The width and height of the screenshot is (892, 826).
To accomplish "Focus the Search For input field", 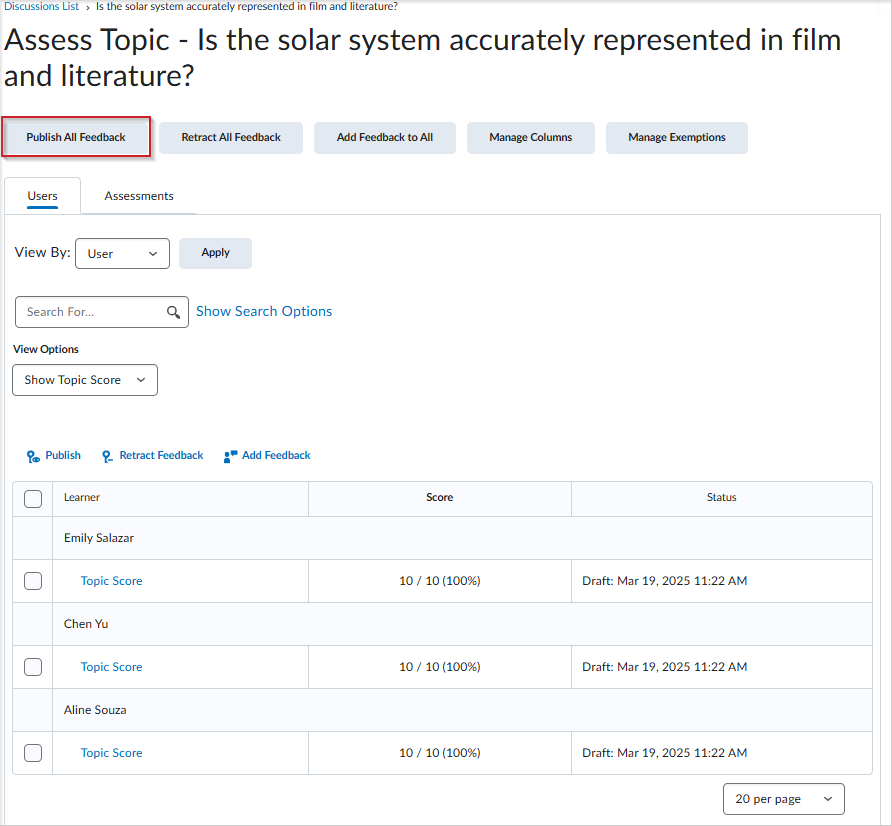I will [x=90, y=312].
